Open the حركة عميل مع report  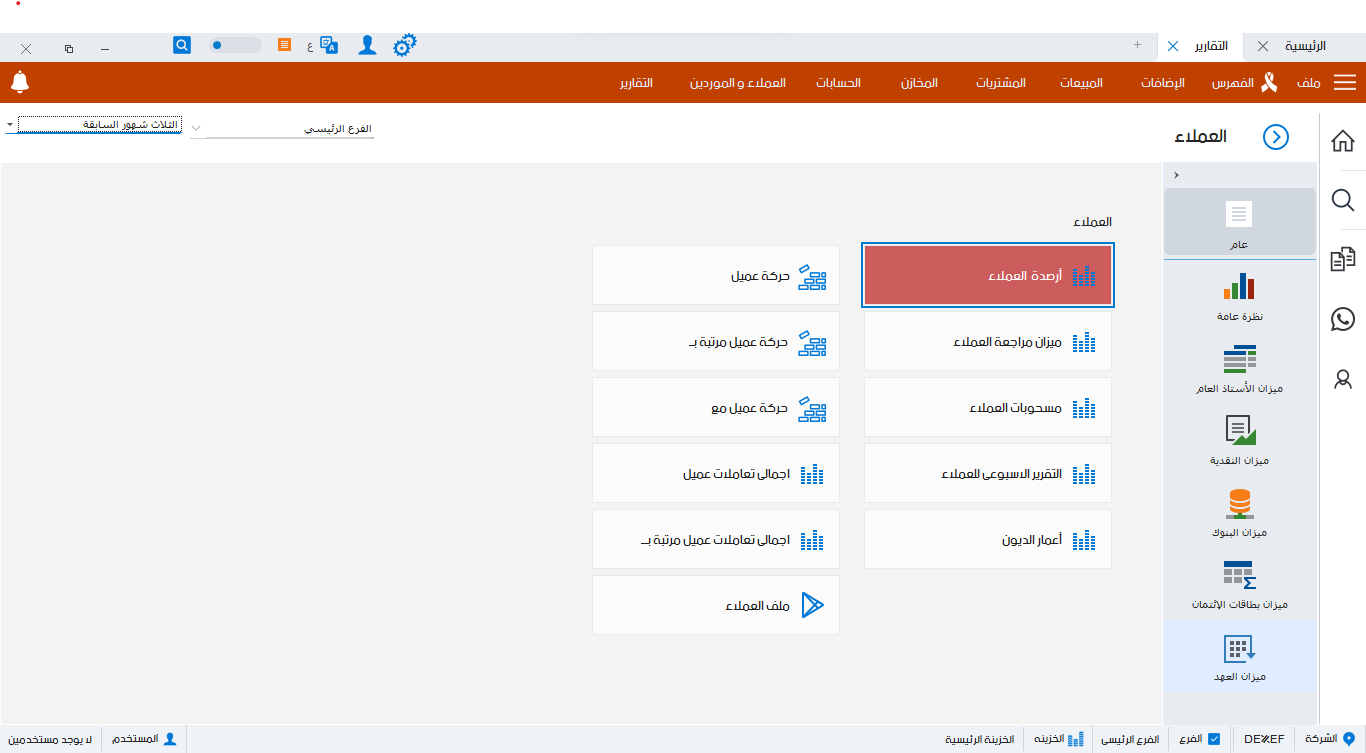tap(716, 407)
